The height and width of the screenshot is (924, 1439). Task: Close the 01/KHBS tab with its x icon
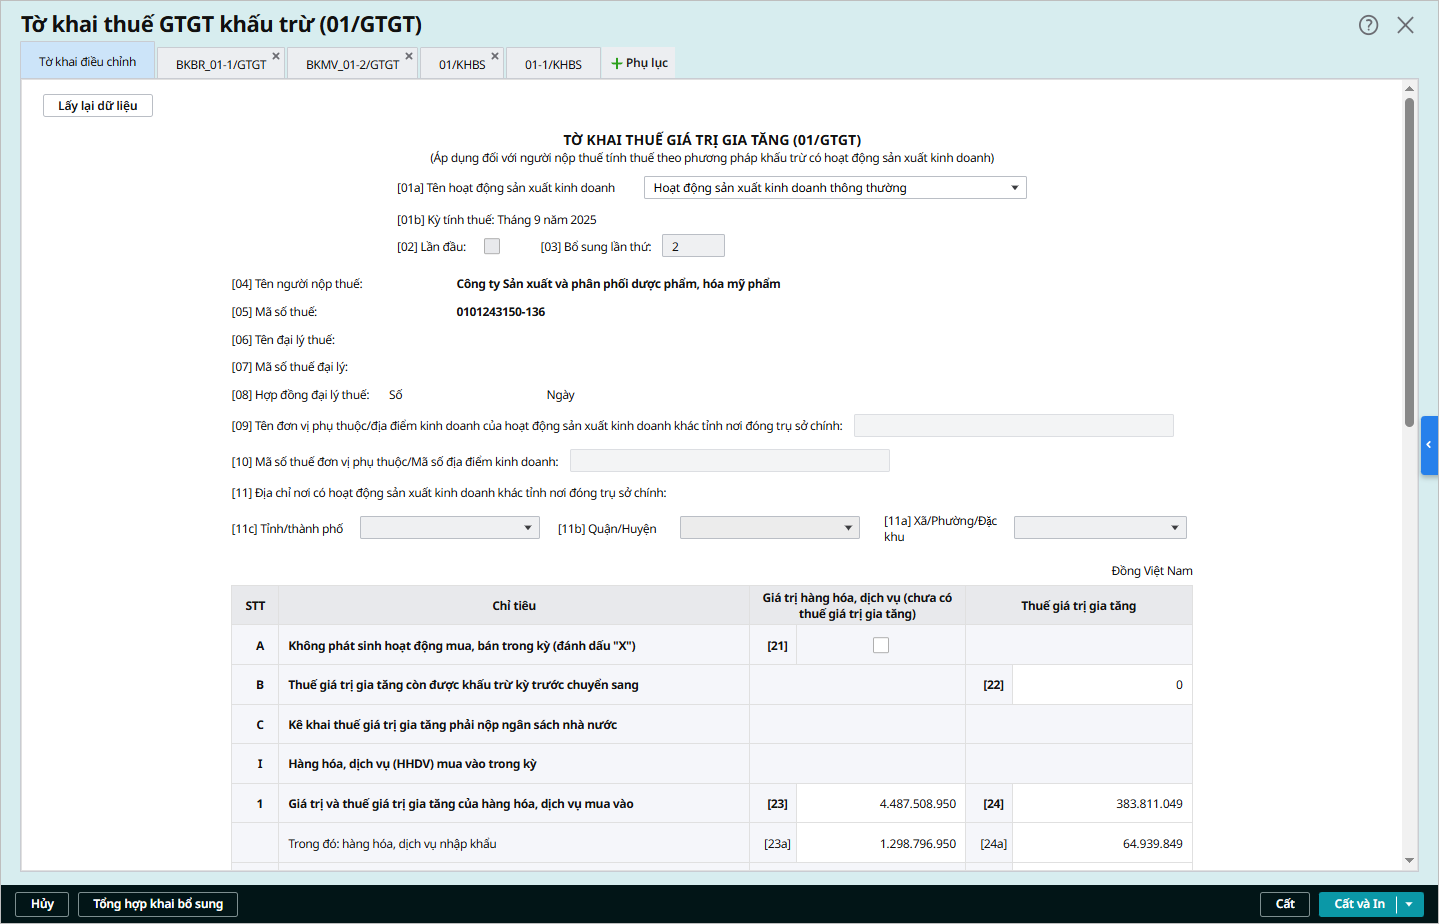tap(495, 56)
